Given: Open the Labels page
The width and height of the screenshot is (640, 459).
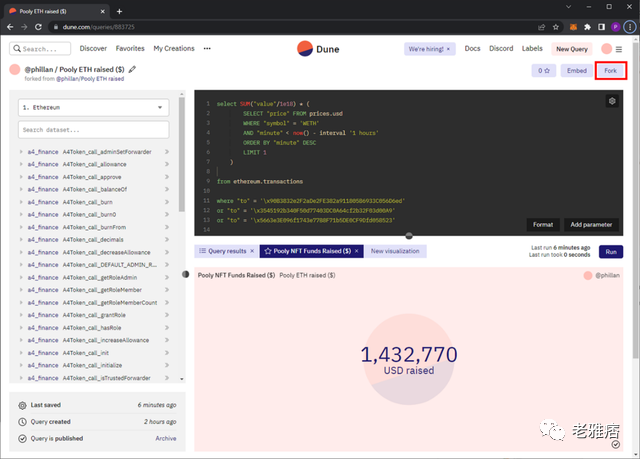Looking at the screenshot, I should pyautogui.click(x=532, y=49).
